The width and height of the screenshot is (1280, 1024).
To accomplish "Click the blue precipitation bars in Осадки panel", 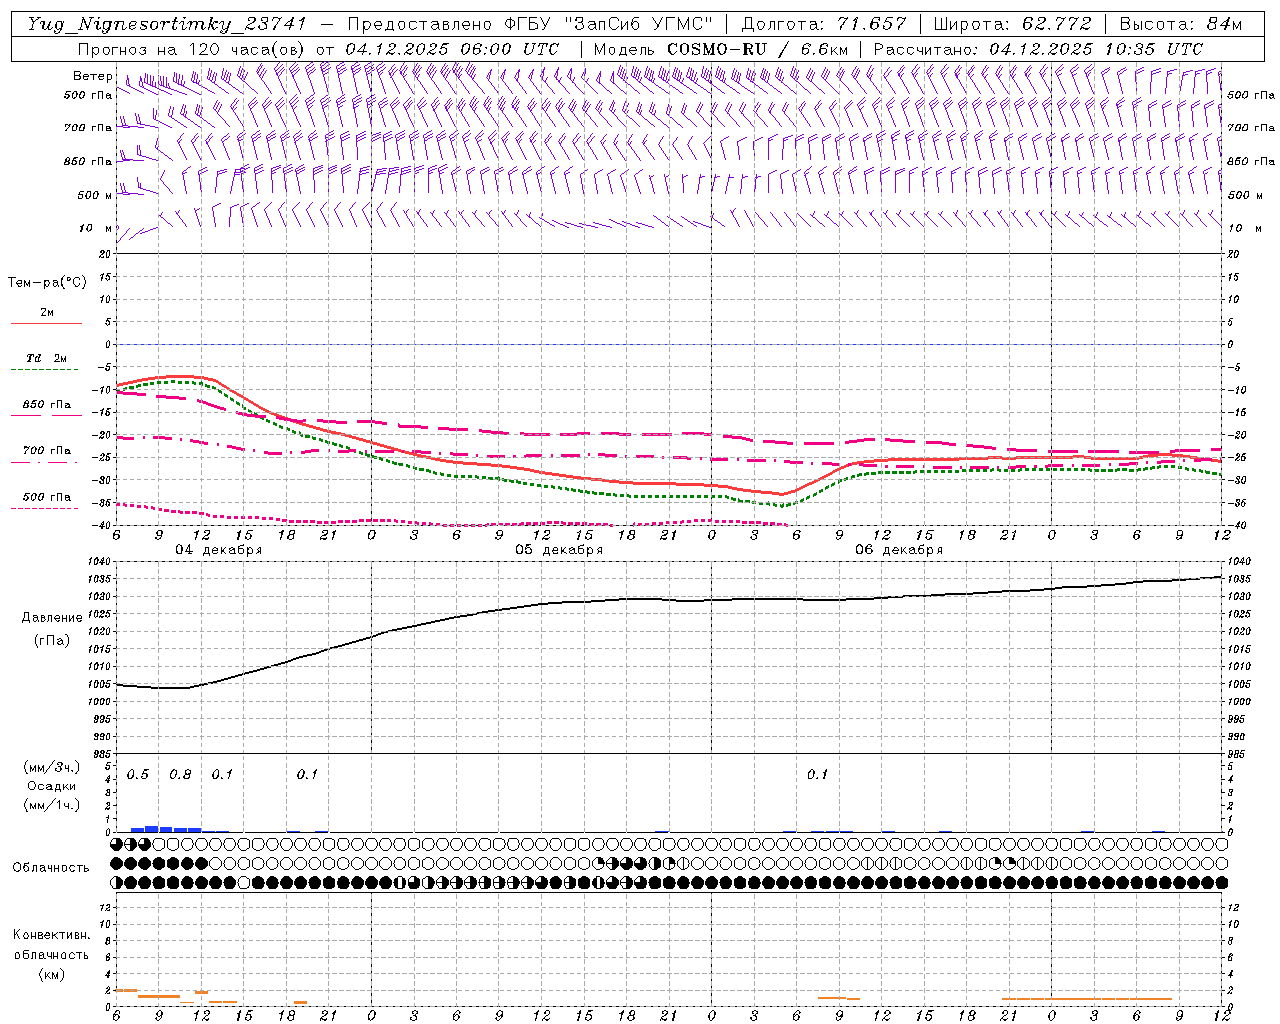I will pyautogui.click(x=165, y=828).
